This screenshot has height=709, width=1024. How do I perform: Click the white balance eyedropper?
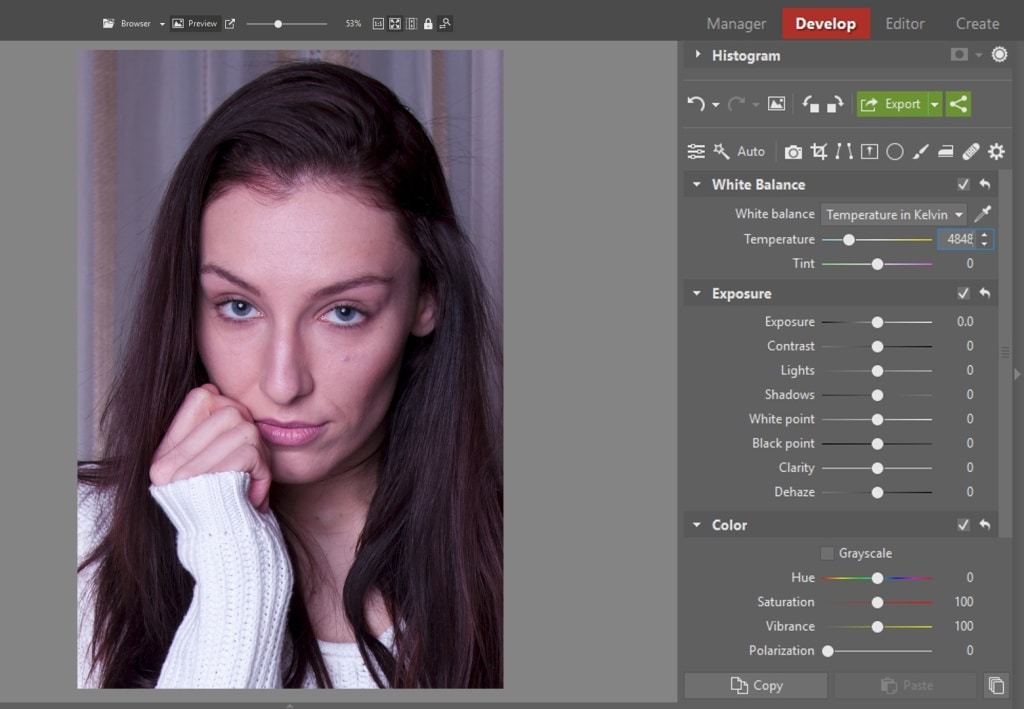pyautogui.click(x=984, y=213)
